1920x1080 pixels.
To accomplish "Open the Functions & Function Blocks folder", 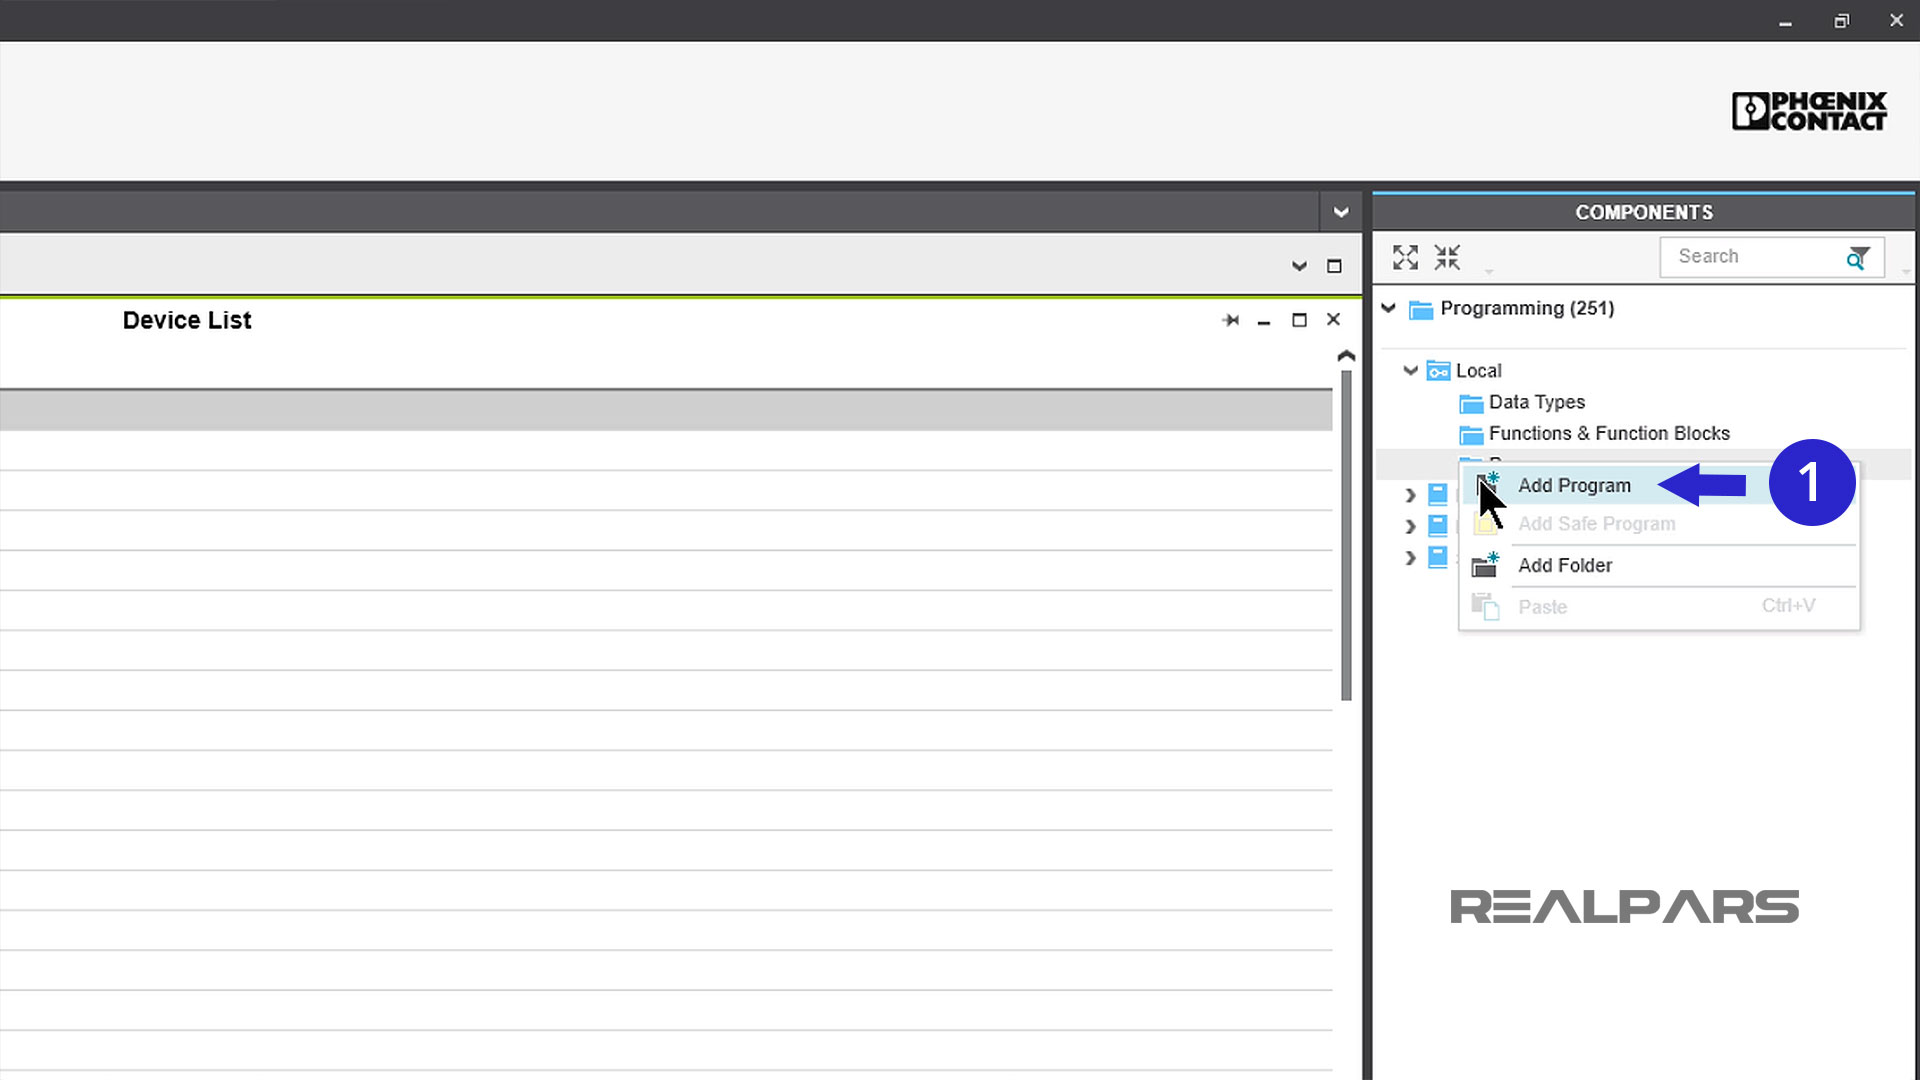I will pos(1609,433).
